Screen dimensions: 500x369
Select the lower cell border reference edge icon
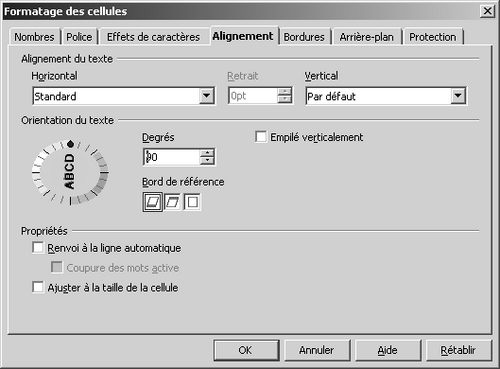pyautogui.click(x=153, y=202)
